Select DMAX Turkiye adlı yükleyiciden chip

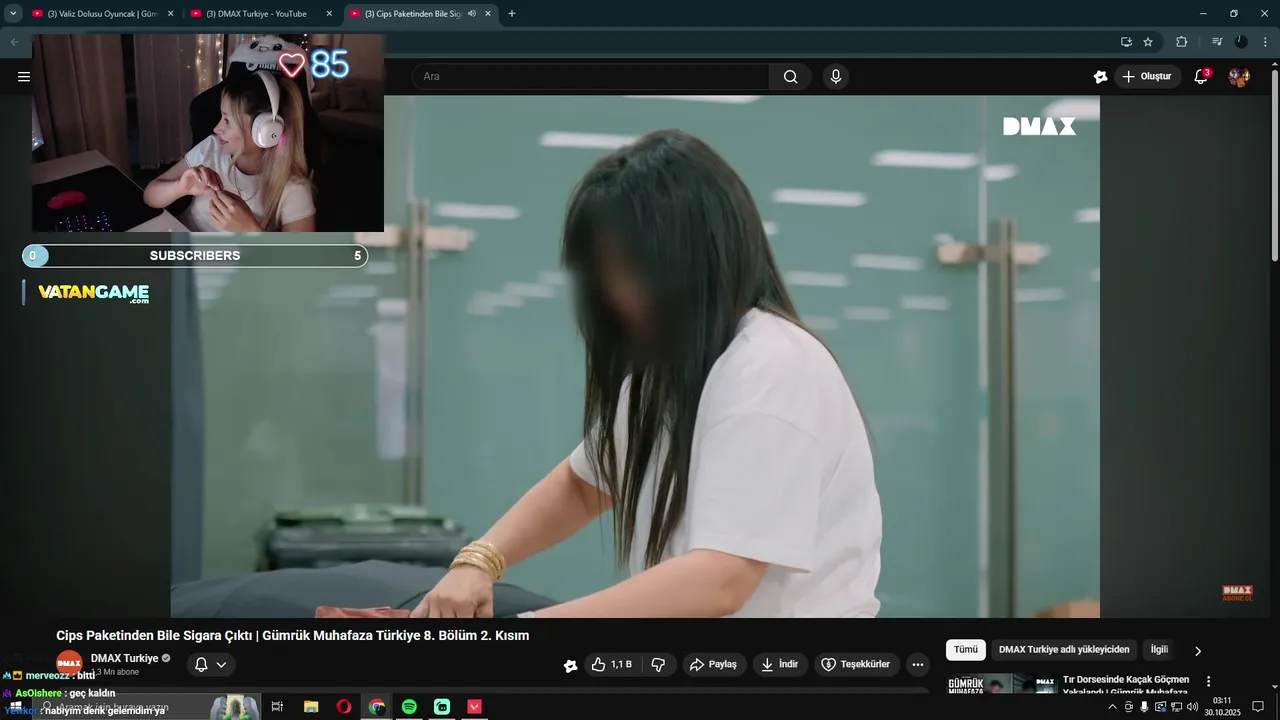[x=1064, y=650]
